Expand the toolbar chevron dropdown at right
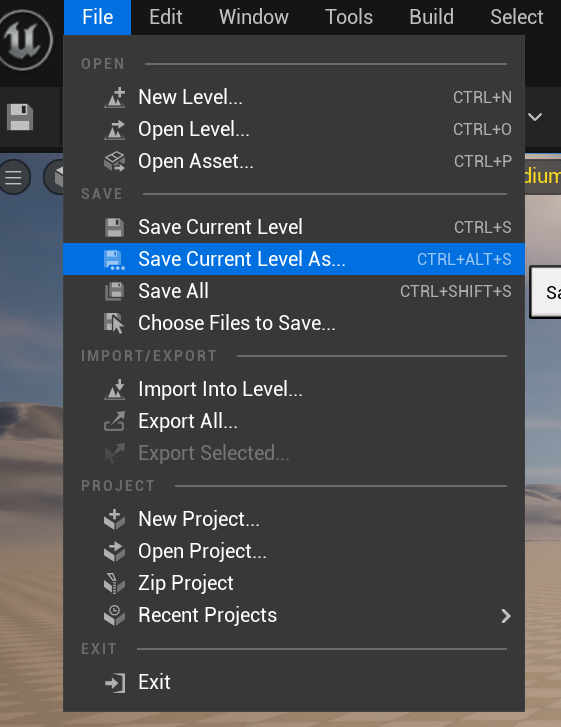 (x=535, y=117)
